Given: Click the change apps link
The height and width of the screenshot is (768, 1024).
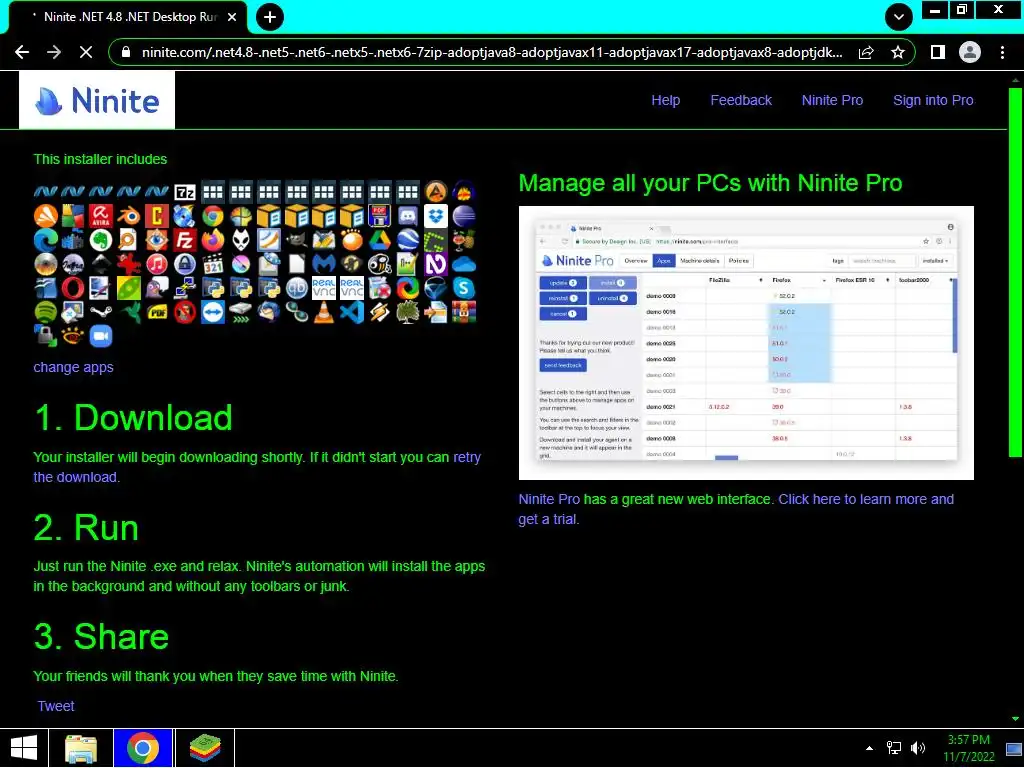Looking at the screenshot, I should point(73,367).
